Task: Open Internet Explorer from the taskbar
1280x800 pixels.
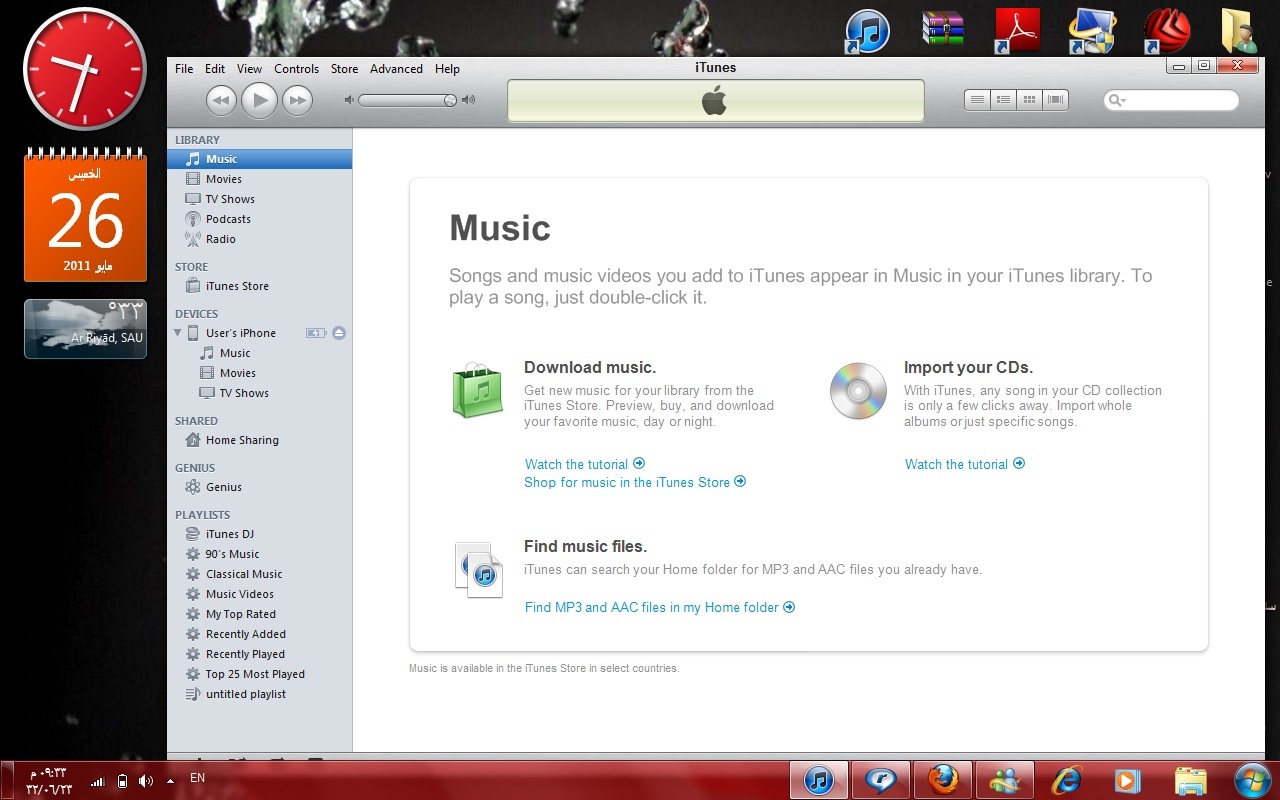Action: (1066, 780)
